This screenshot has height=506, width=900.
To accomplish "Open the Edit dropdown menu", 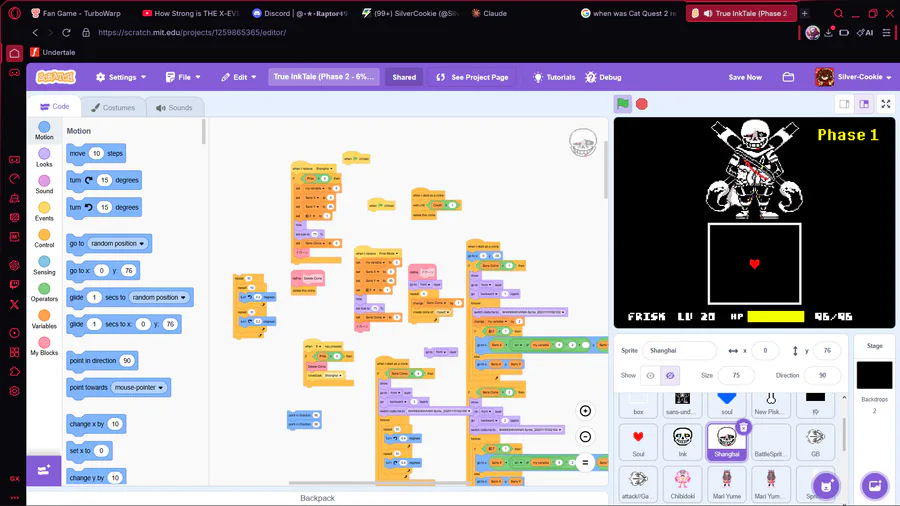I will tap(239, 77).
